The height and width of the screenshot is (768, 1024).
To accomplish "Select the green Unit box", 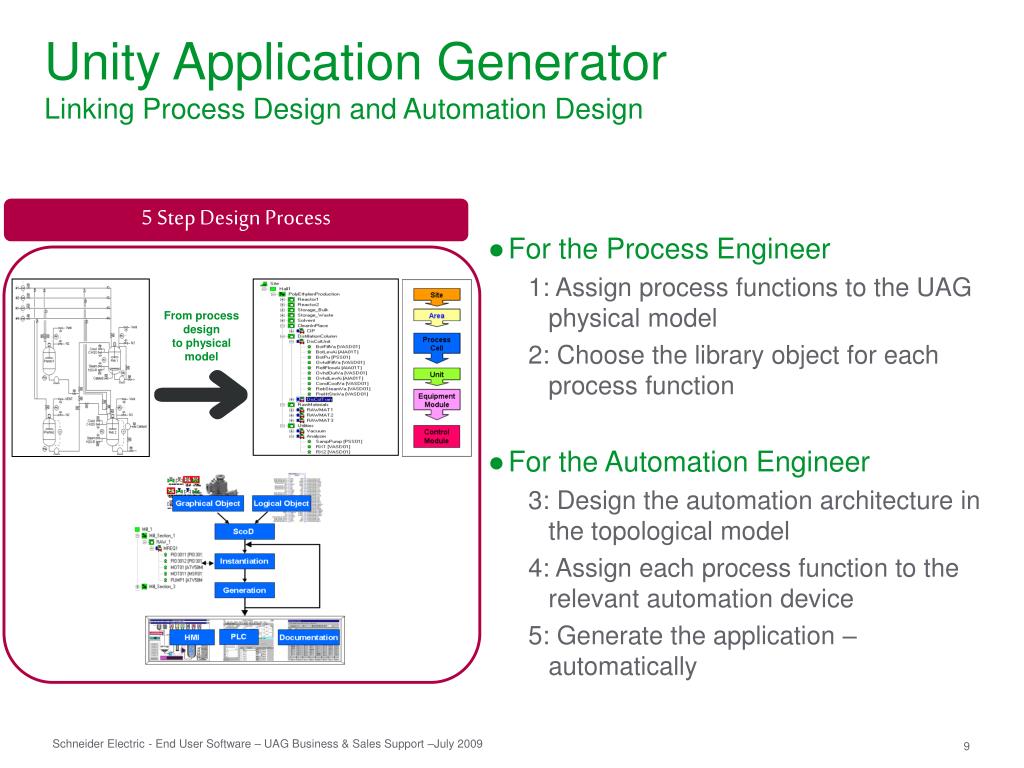I will point(436,374).
